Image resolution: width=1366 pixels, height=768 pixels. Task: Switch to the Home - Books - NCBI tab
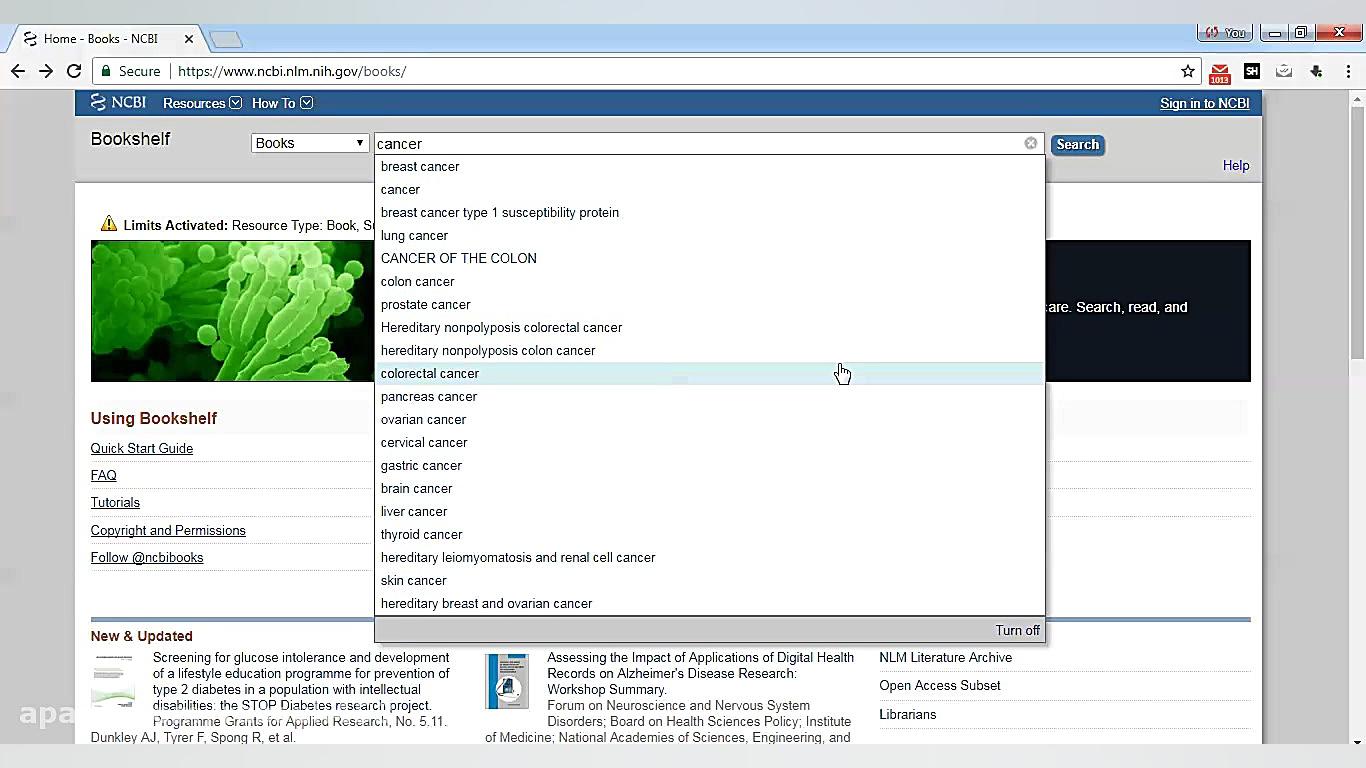click(100, 39)
